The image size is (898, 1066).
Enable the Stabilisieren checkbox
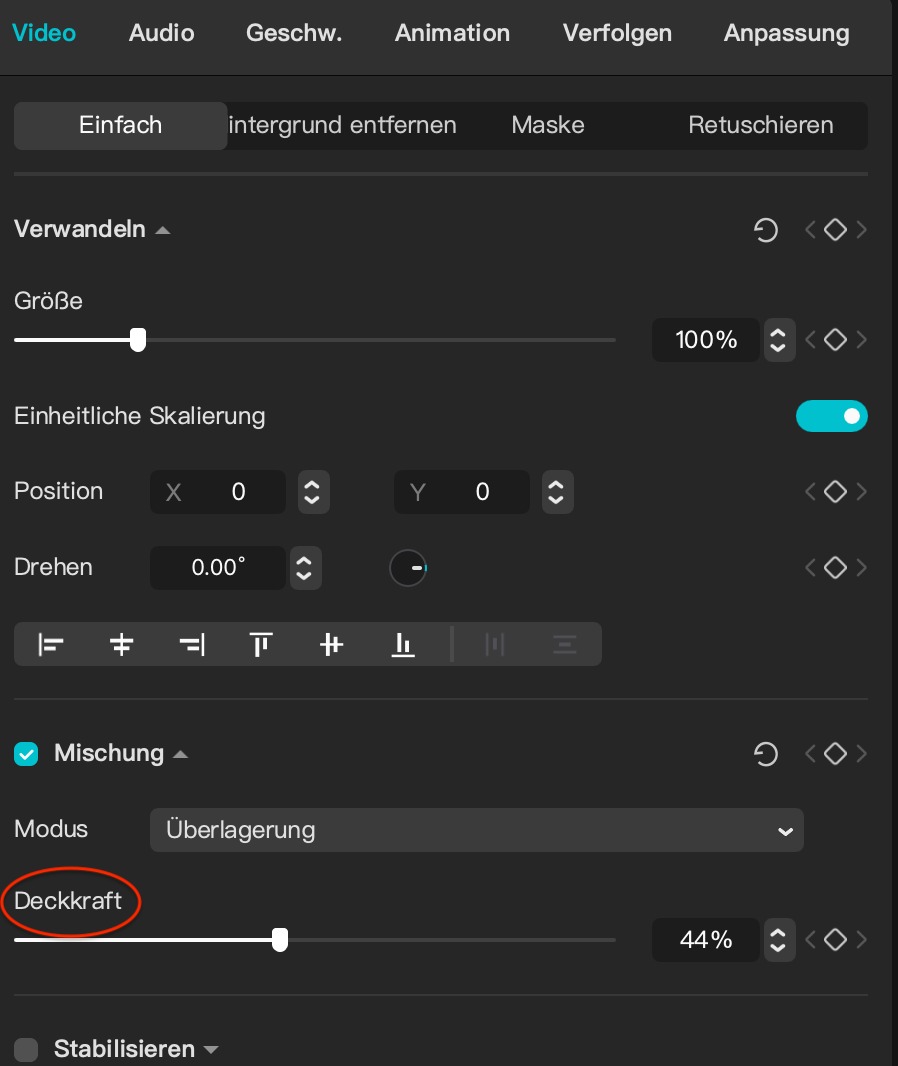[x=26, y=1049]
